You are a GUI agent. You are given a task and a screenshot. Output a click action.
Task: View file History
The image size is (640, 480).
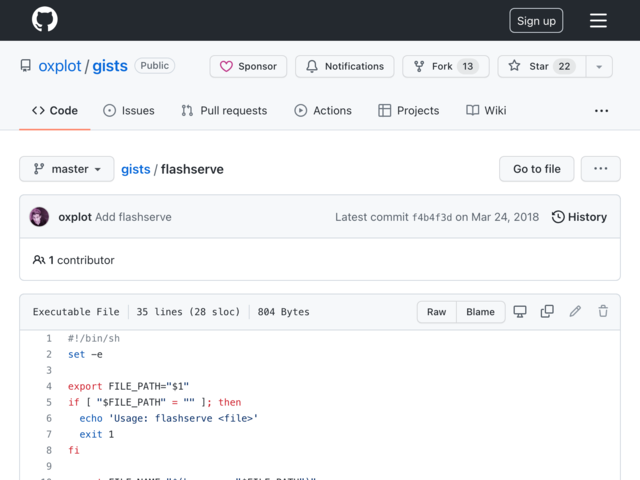[579, 217]
